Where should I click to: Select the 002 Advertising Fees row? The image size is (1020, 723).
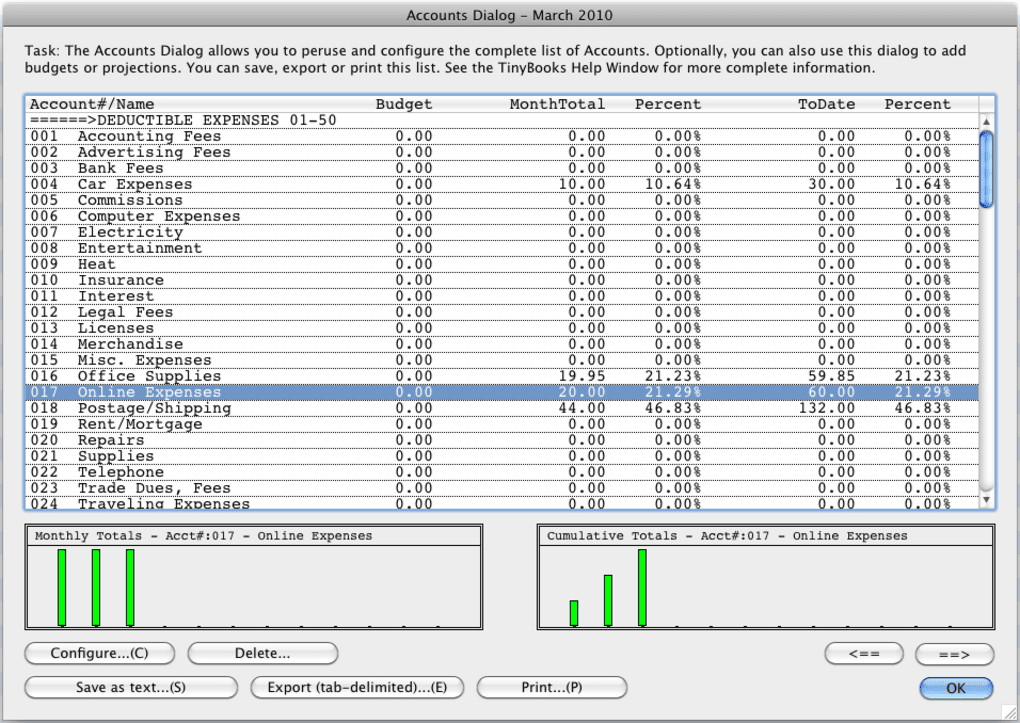[502, 152]
